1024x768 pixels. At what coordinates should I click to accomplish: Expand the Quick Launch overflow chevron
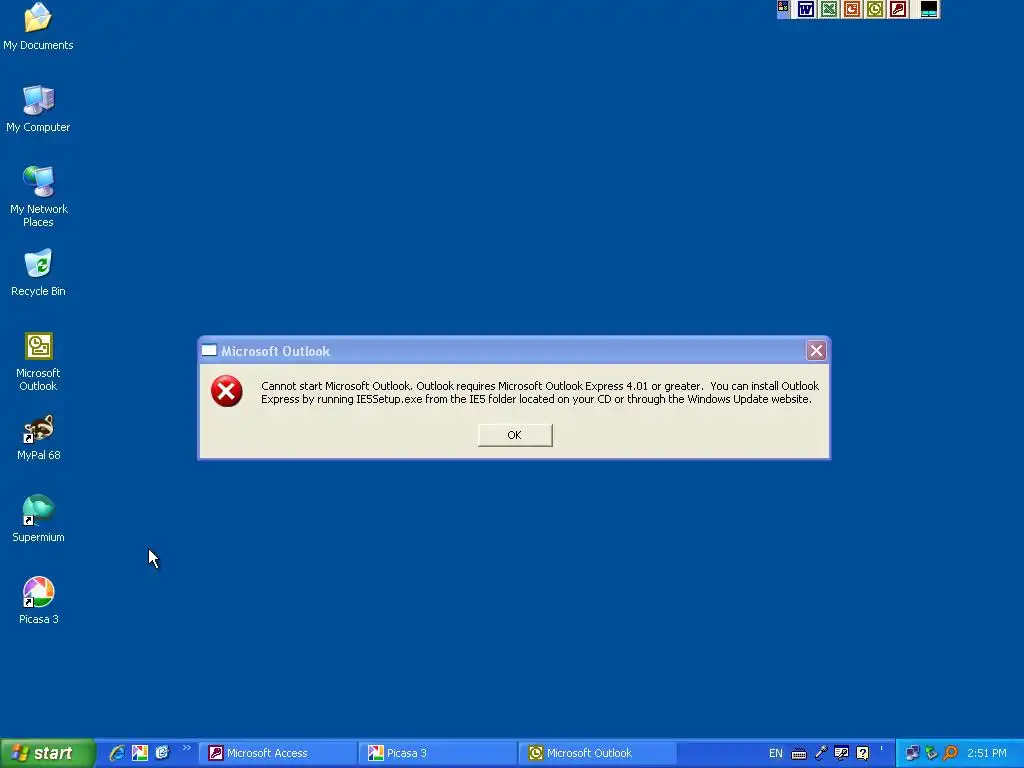(186, 748)
